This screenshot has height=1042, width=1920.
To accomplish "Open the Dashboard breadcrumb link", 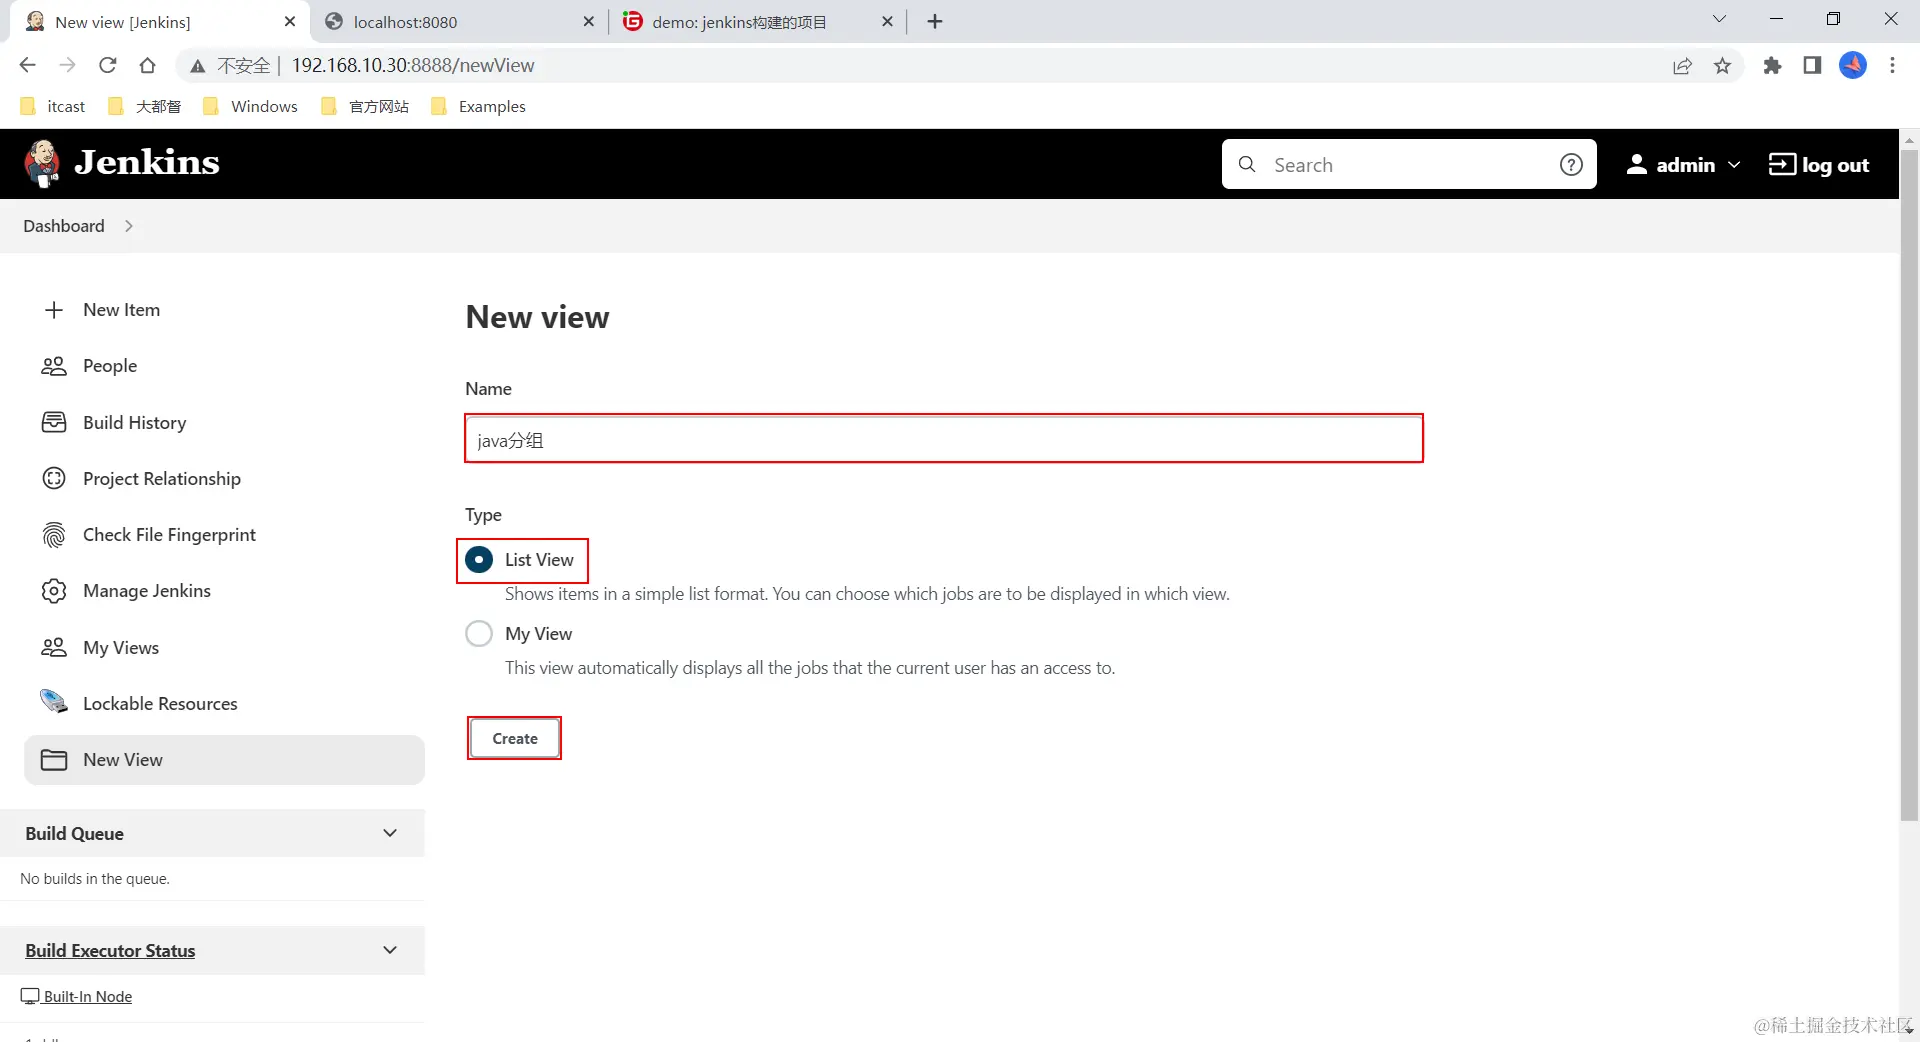I will point(64,226).
